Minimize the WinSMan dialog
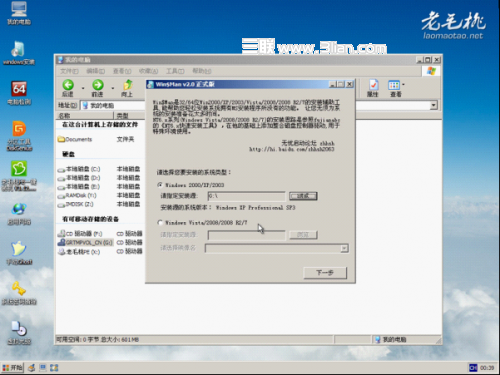500x375 pixels. click(333, 84)
